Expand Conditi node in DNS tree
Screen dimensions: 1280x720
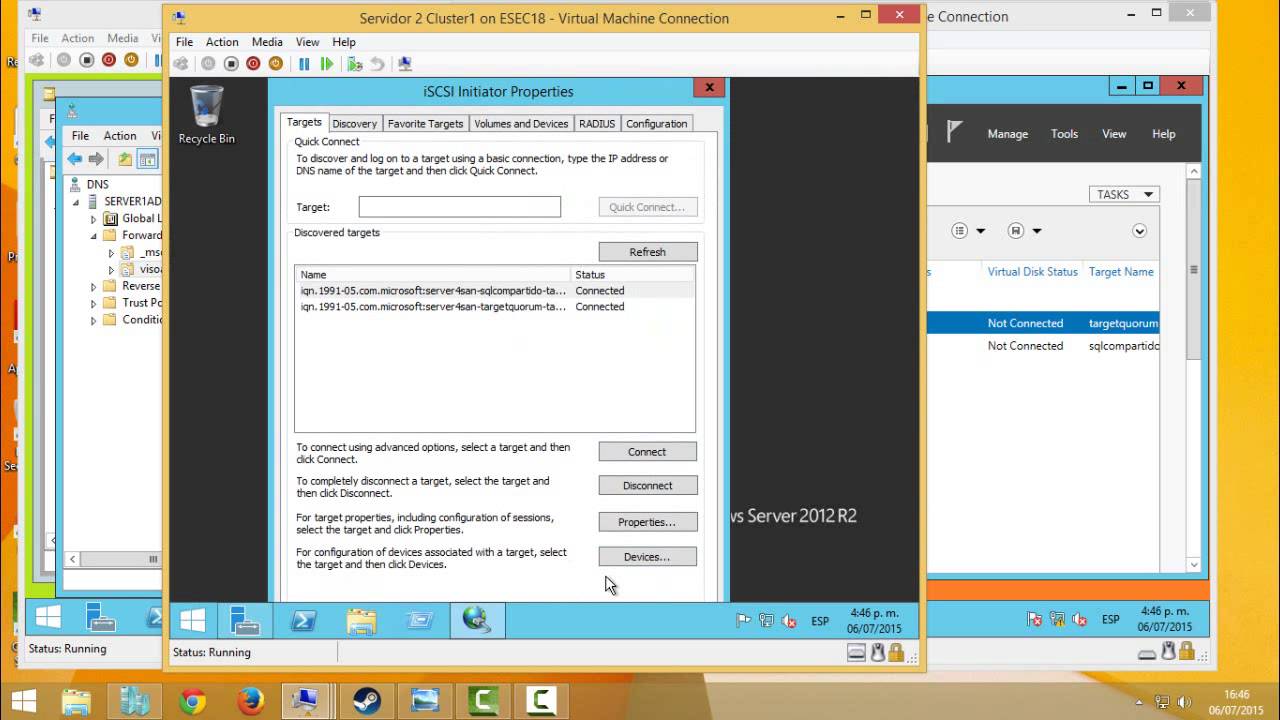pyautogui.click(x=94, y=320)
